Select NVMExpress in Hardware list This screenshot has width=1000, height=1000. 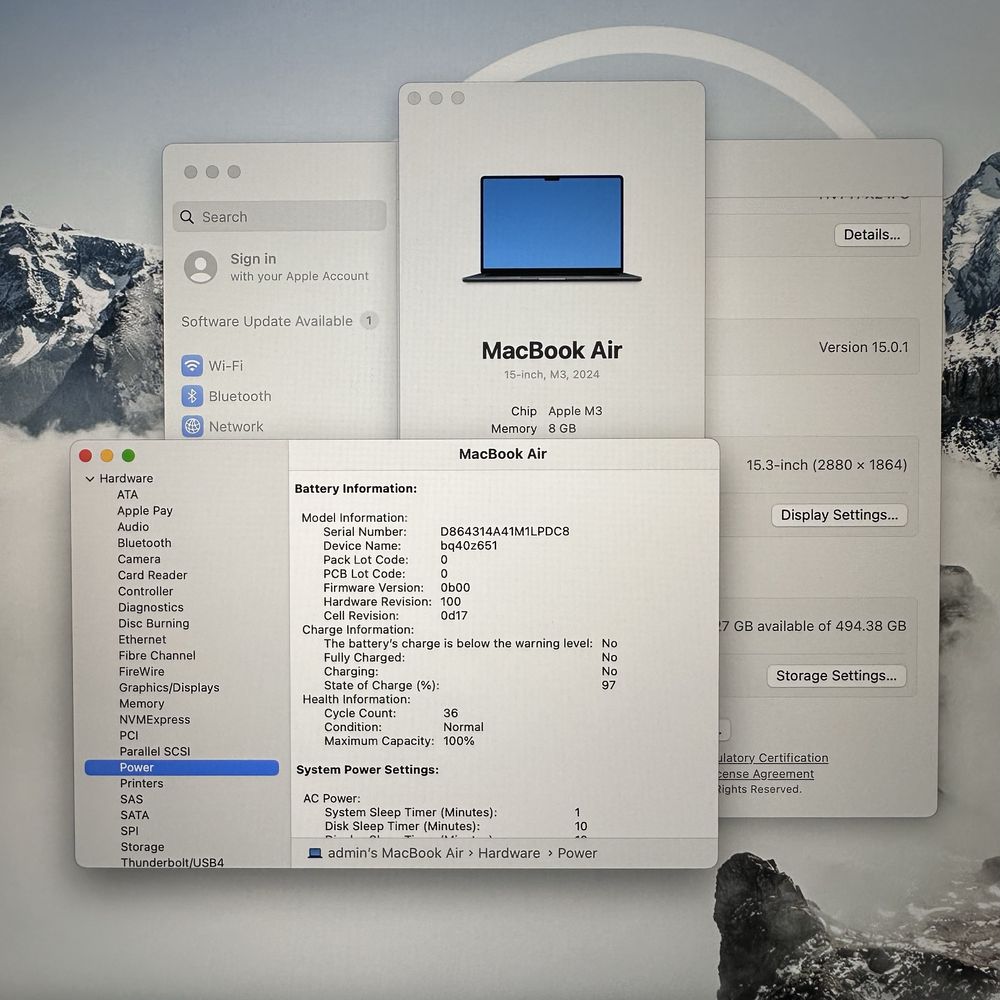coord(155,719)
